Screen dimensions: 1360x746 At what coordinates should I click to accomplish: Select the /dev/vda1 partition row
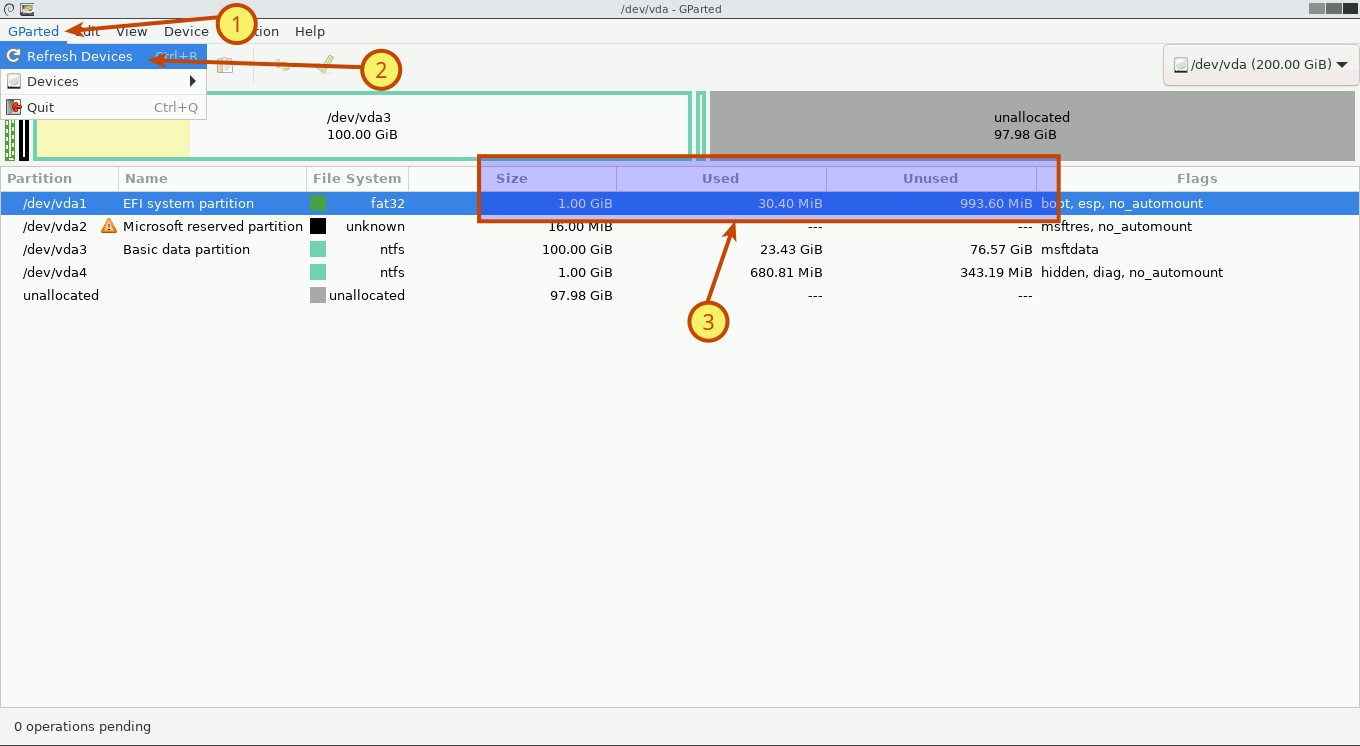tap(680, 203)
